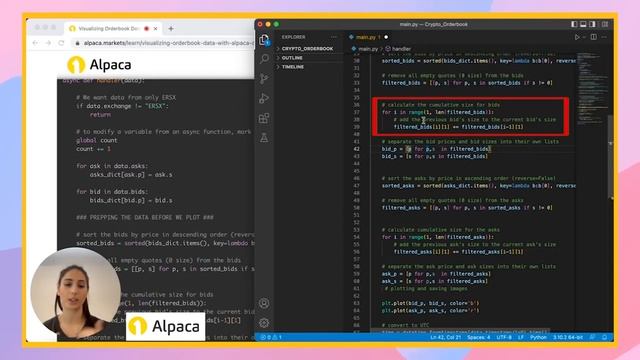Split the editor to the right
Screen dimensions: 640x360
point(593,37)
